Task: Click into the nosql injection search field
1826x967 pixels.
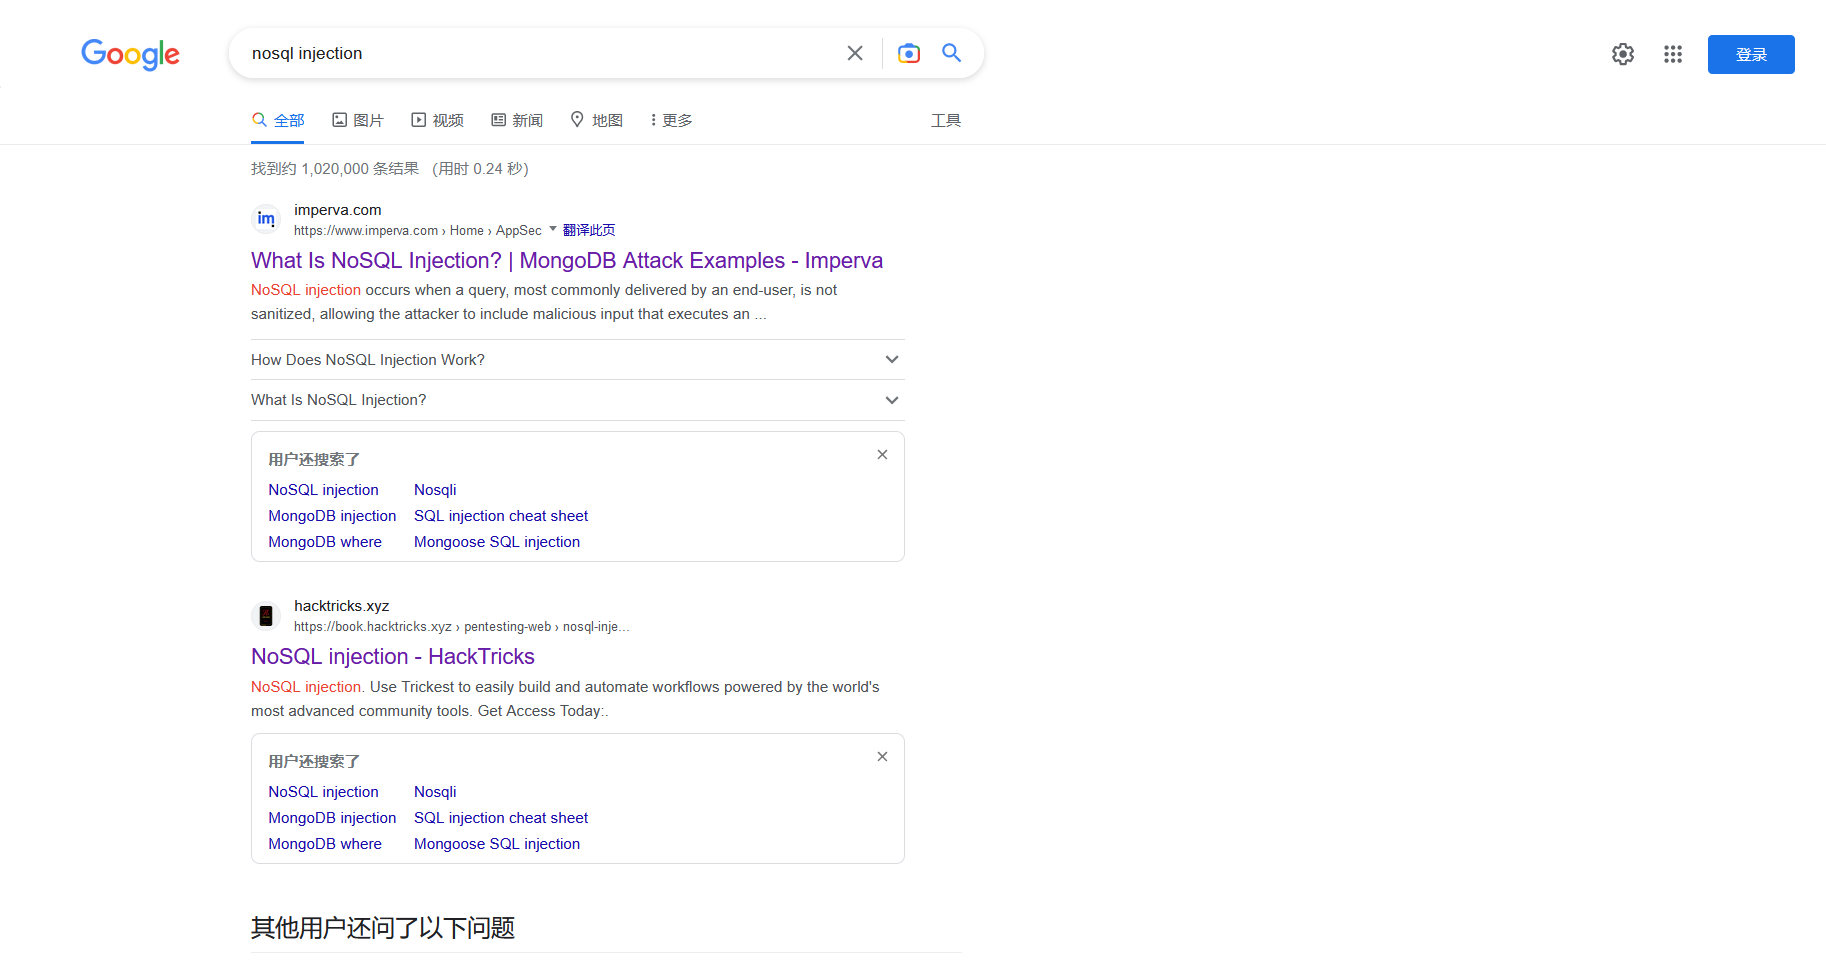Action: 540,53
